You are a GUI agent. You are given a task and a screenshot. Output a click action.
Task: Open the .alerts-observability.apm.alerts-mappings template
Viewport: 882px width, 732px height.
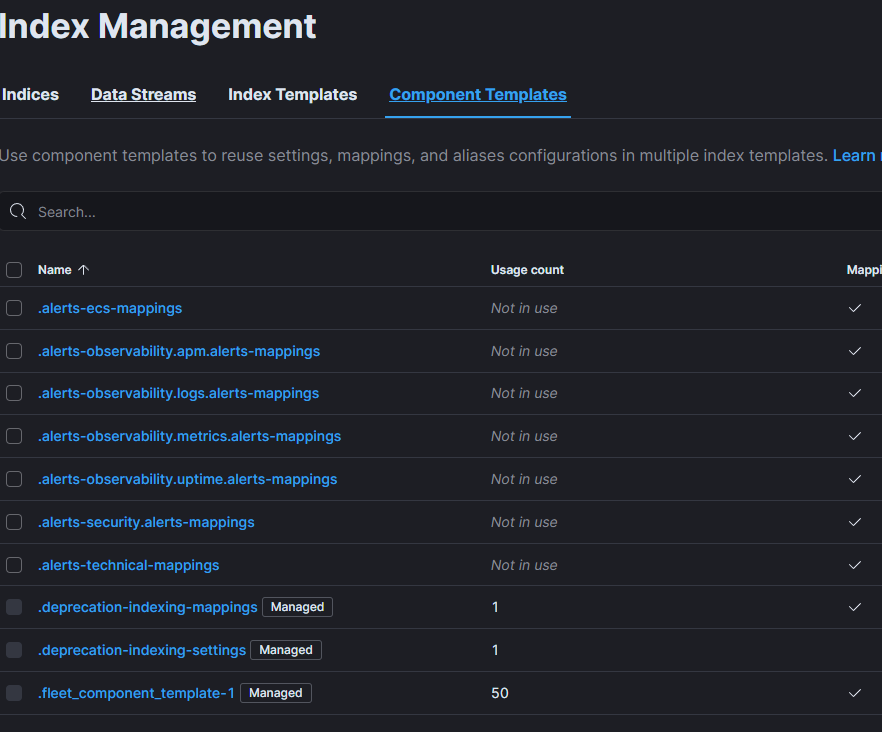coord(179,351)
